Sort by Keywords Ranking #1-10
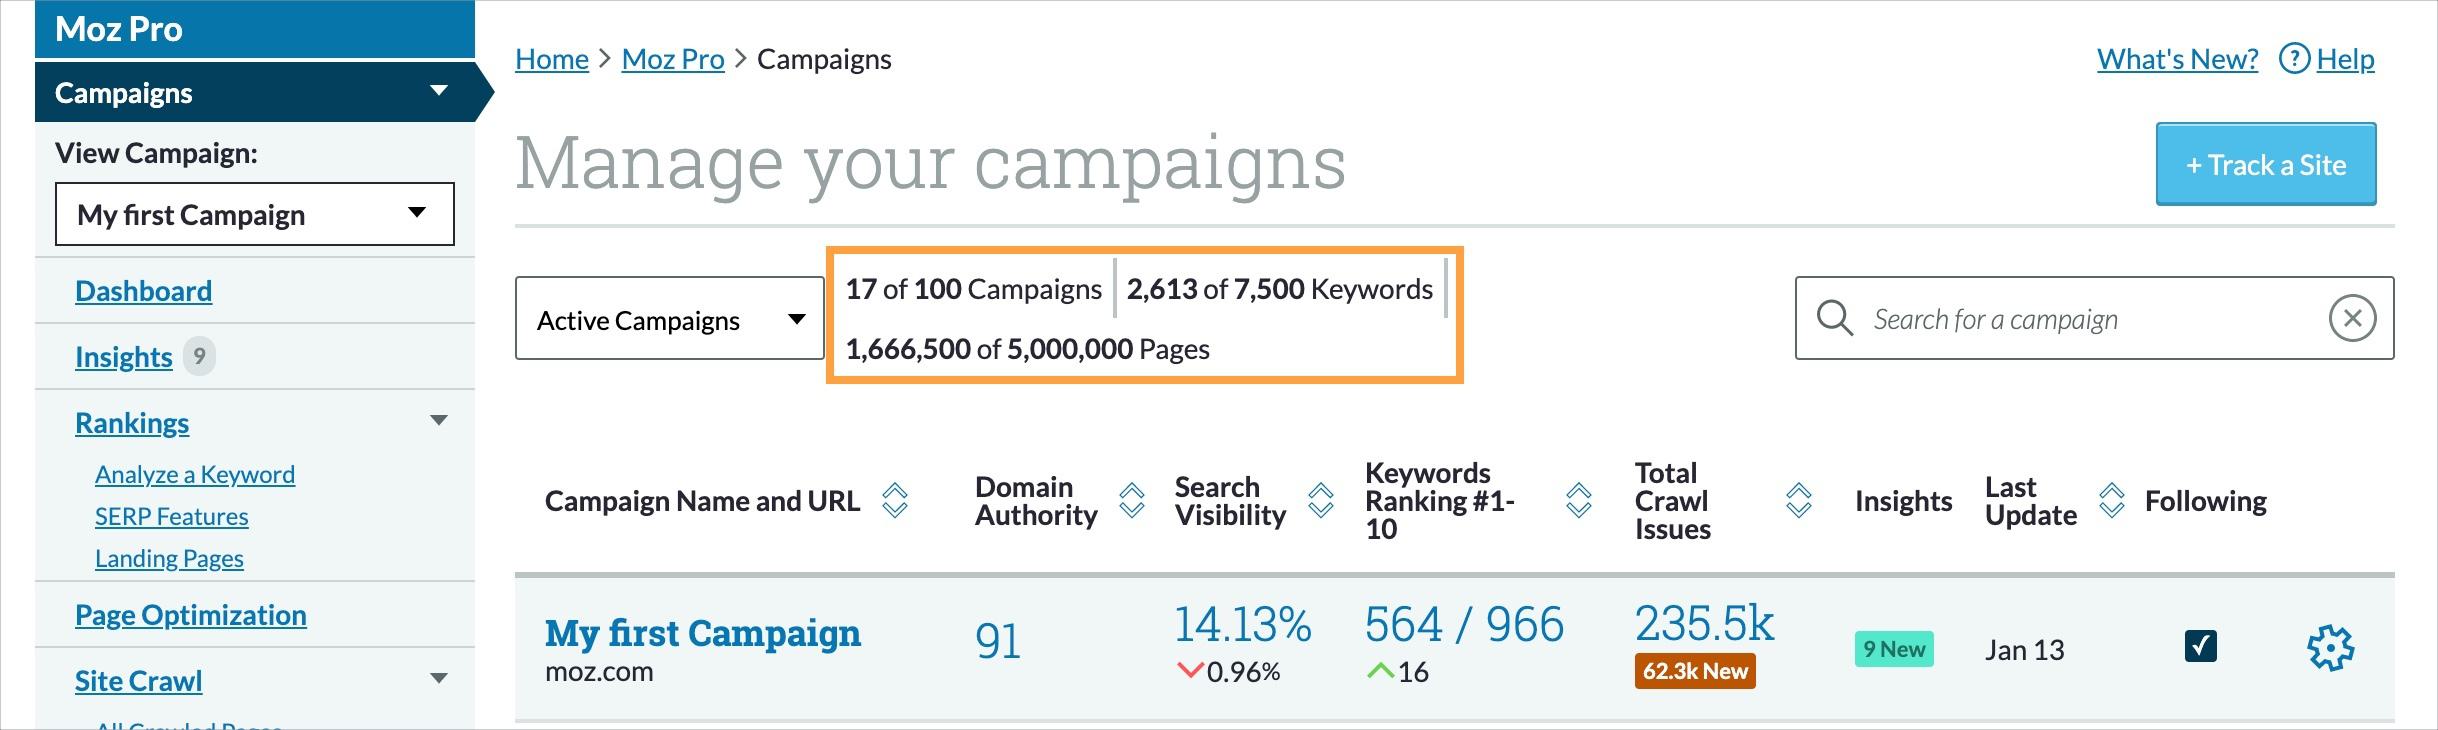This screenshot has height=730, width=2438. (1578, 500)
